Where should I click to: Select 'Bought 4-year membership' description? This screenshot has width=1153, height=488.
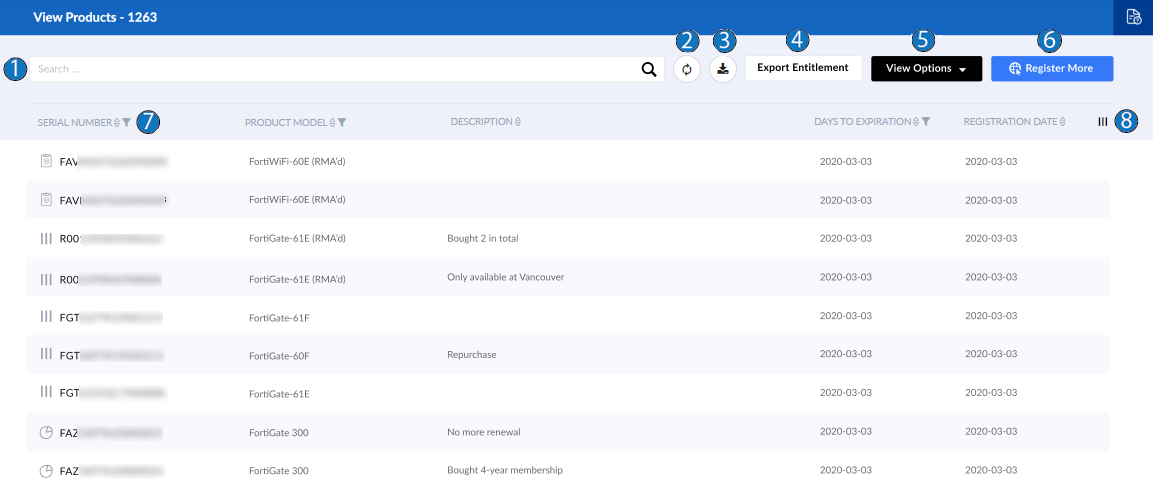click(504, 470)
